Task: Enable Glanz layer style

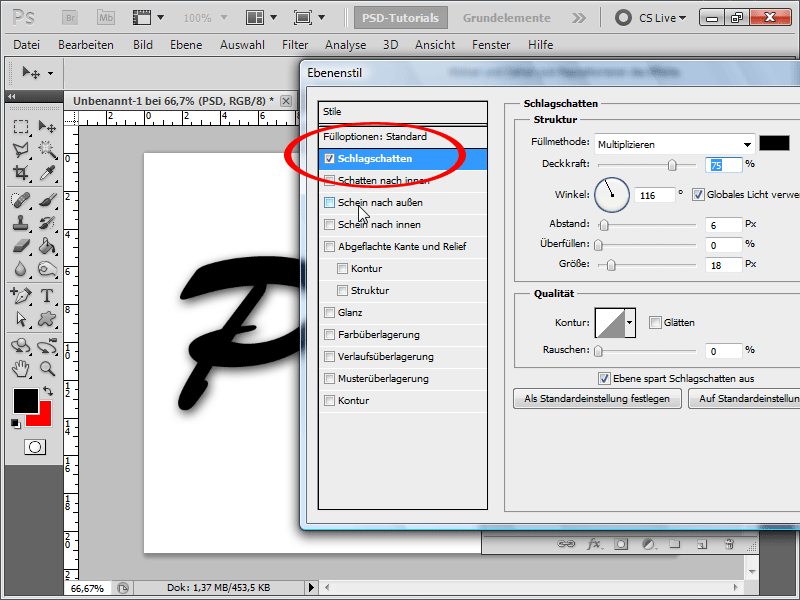Action: [x=330, y=312]
